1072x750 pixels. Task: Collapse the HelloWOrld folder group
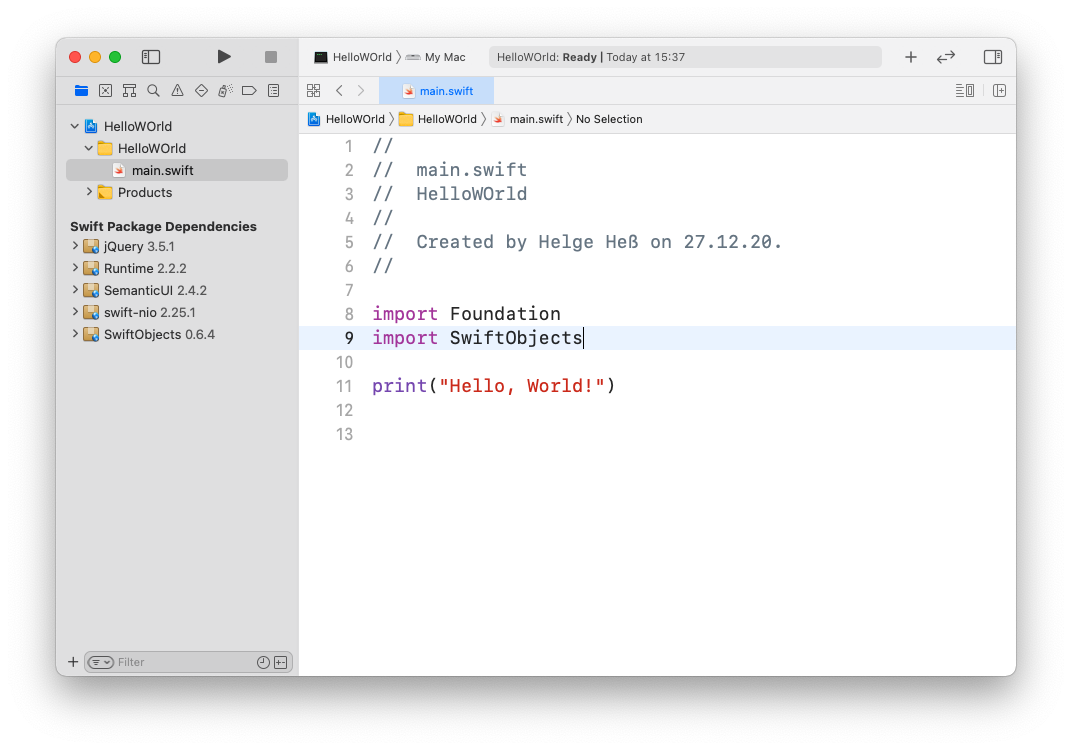89,148
